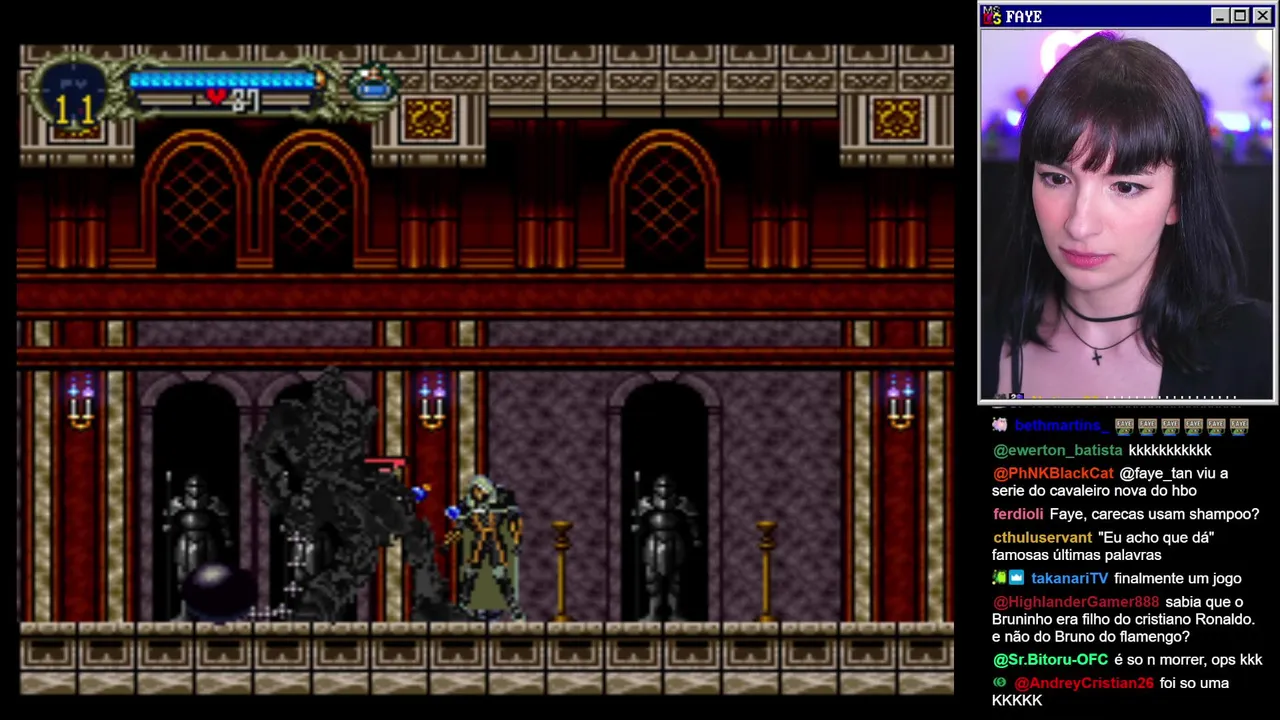Click the @PhNKBlackCat username
Image resolution: width=1280 pixels, height=720 pixels.
[1053, 473]
